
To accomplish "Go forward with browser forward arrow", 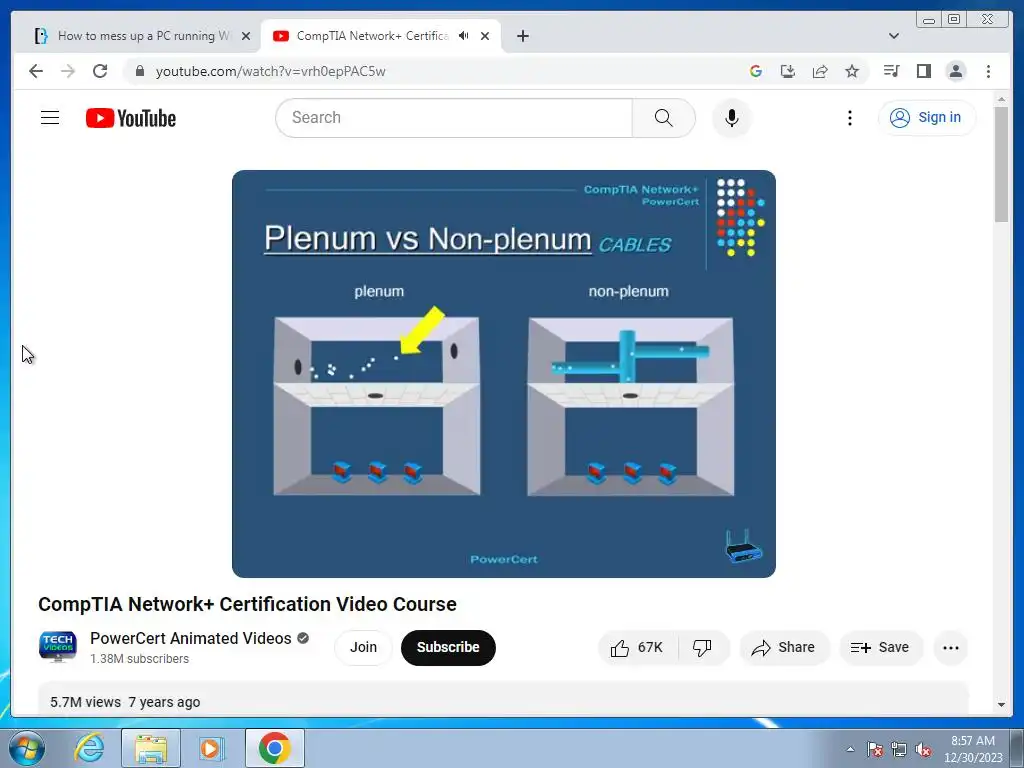I will pyautogui.click(x=68, y=71).
